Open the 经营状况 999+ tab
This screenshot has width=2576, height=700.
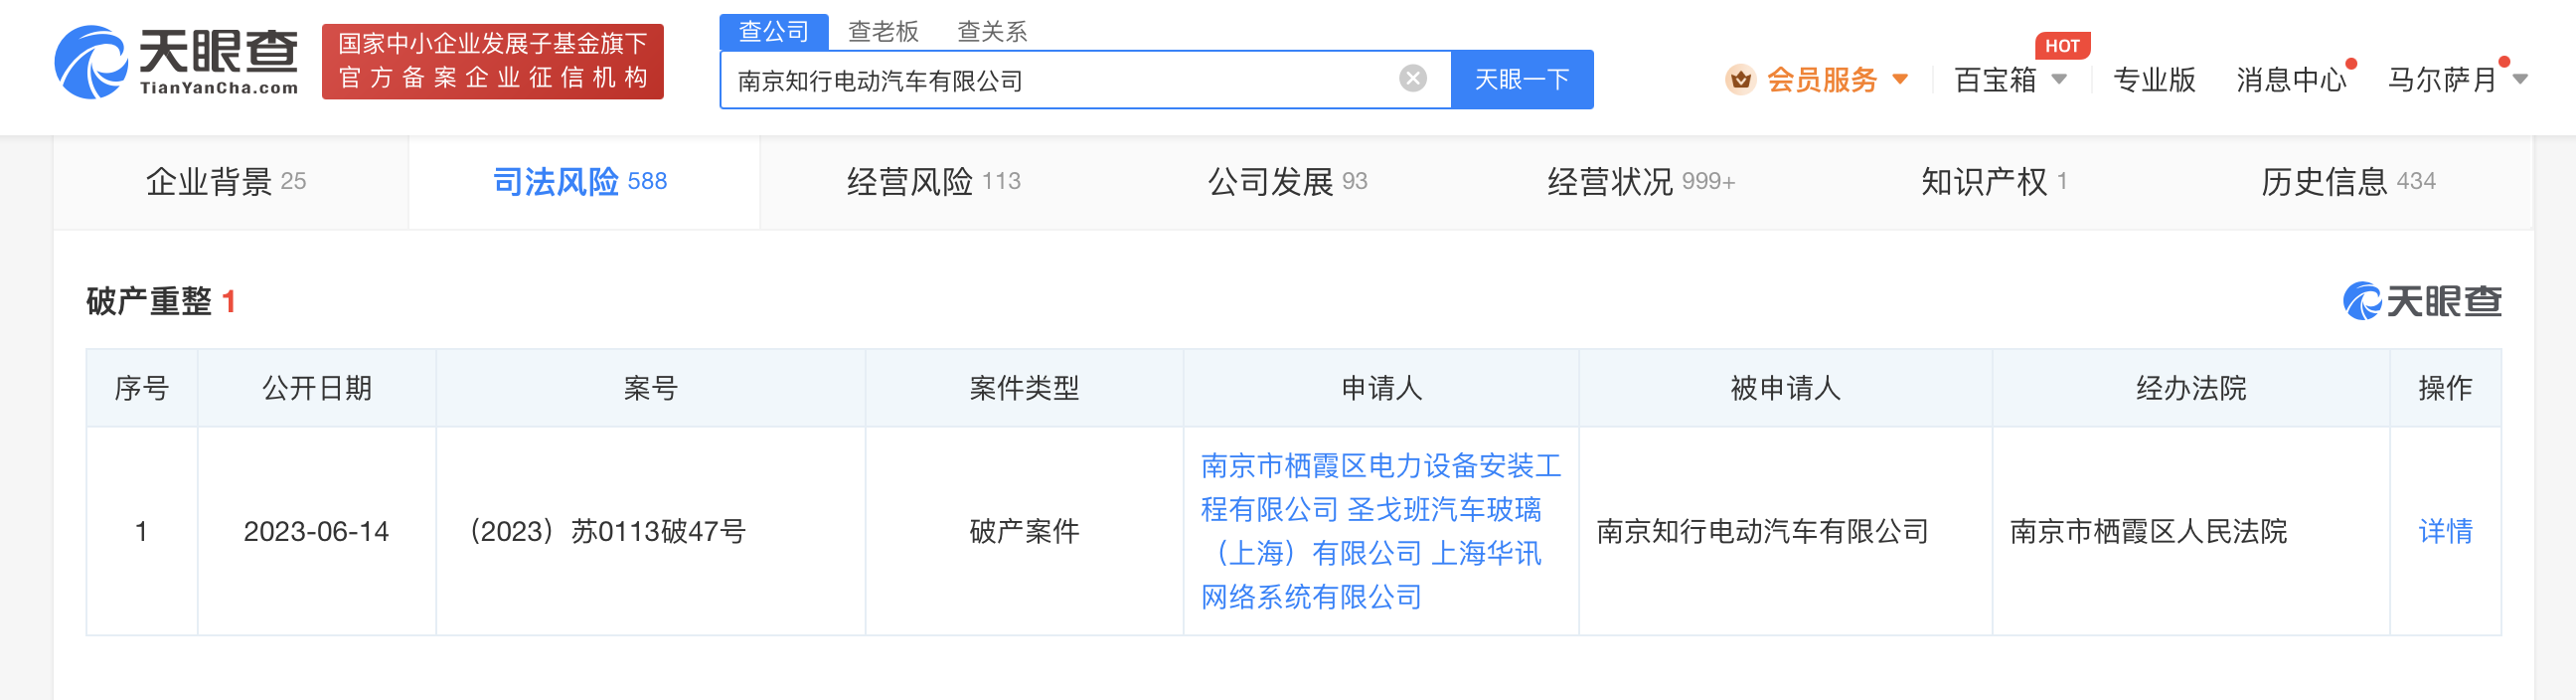click(1641, 182)
